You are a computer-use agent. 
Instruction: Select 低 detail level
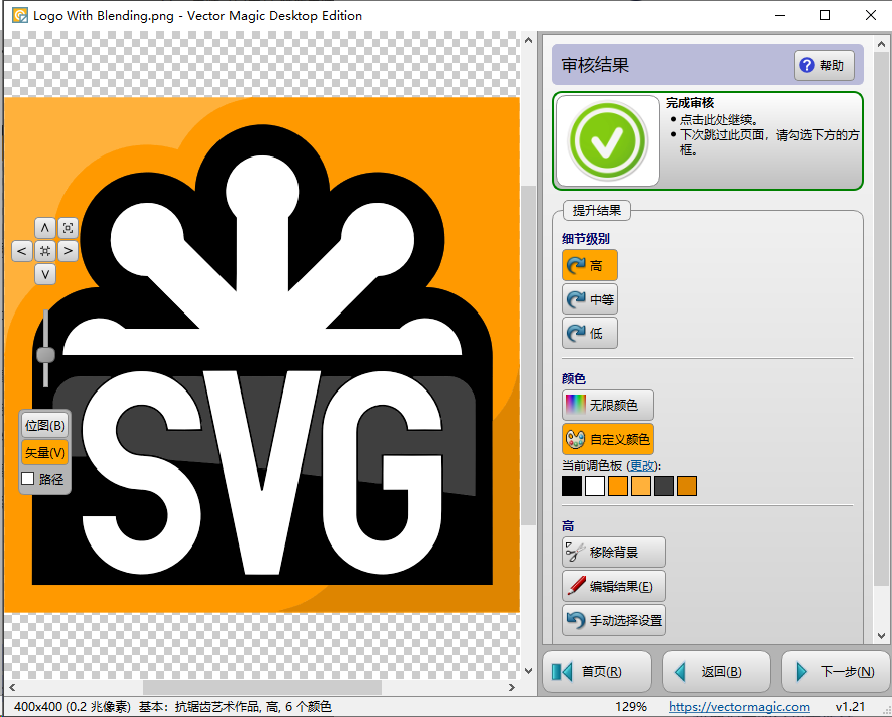coord(589,333)
